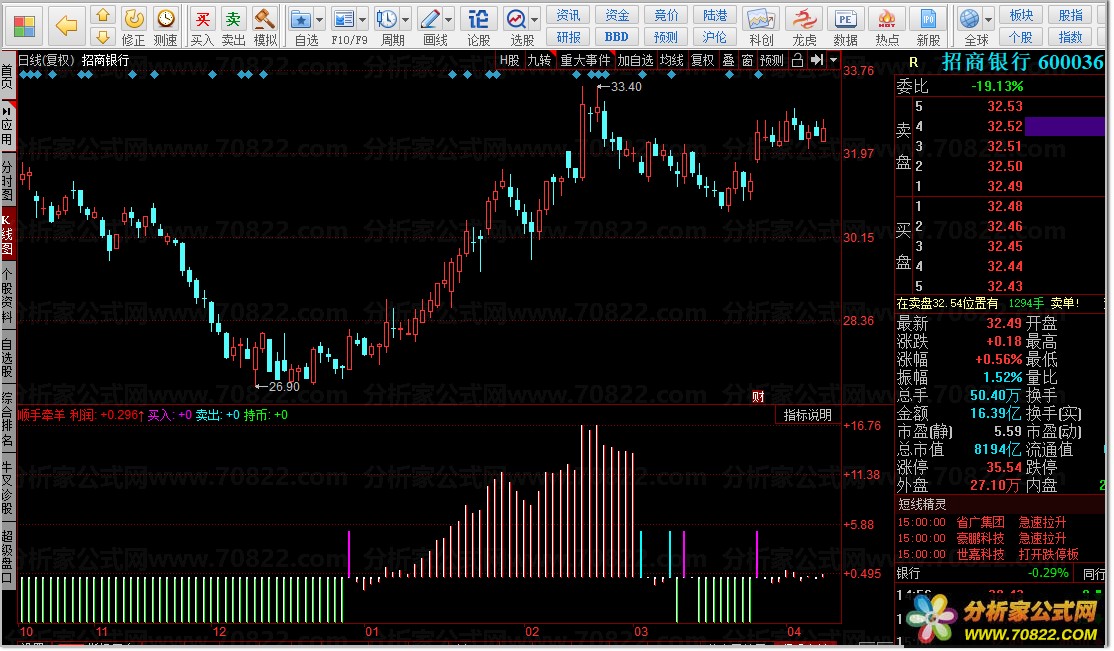Open the 数据 PE icon
Image resolution: width=1114 pixels, height=651 pixels.
[845, 19]
